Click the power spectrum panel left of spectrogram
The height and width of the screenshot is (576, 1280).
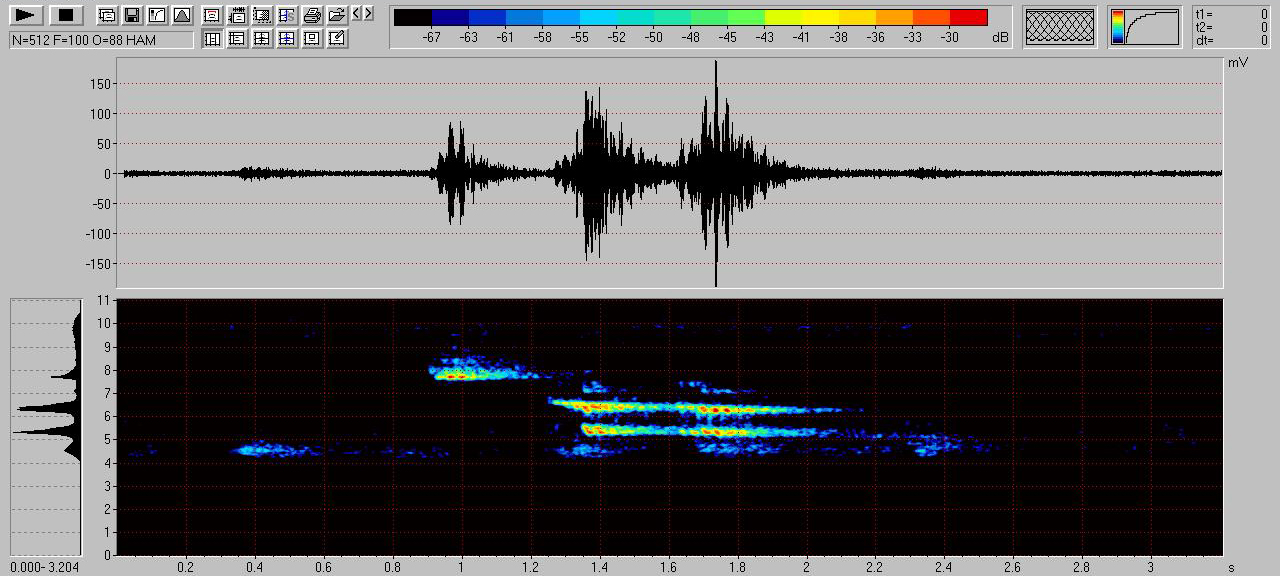click(46, 427)
